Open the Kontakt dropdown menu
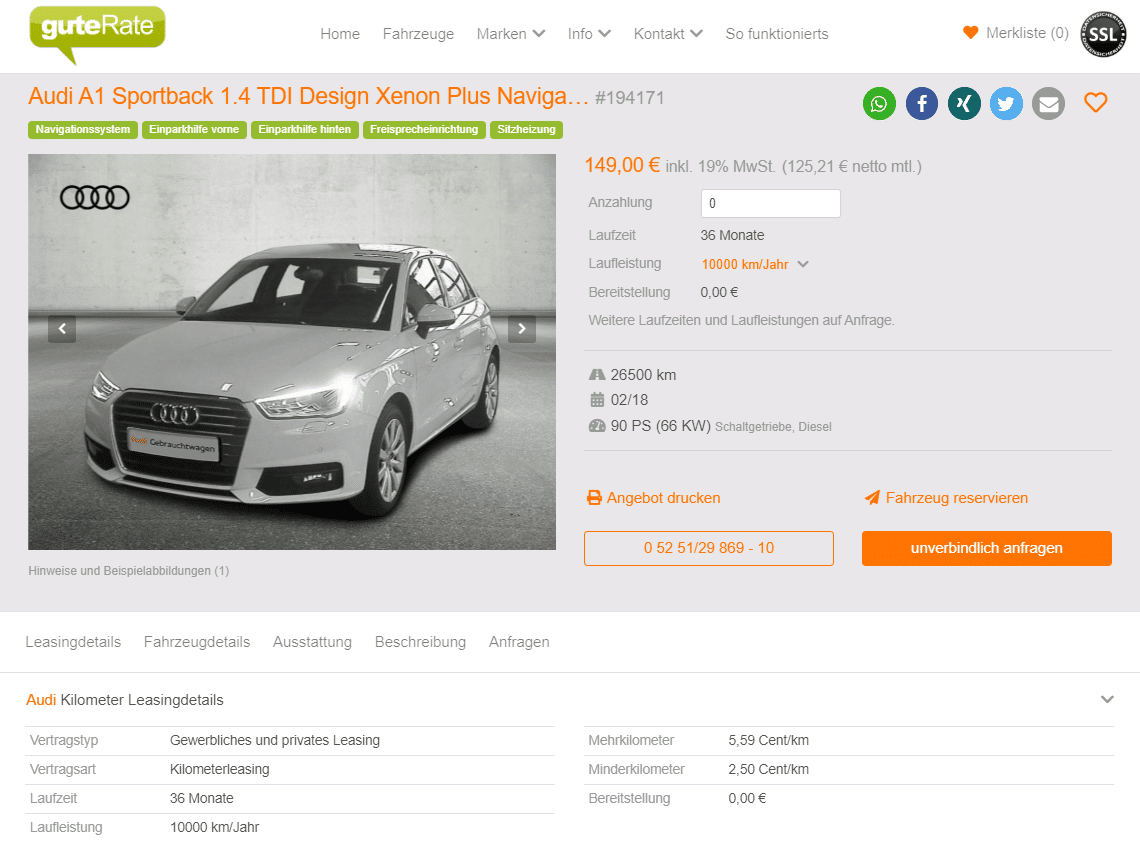1140x851 pixels. click(x=668, y=34)
